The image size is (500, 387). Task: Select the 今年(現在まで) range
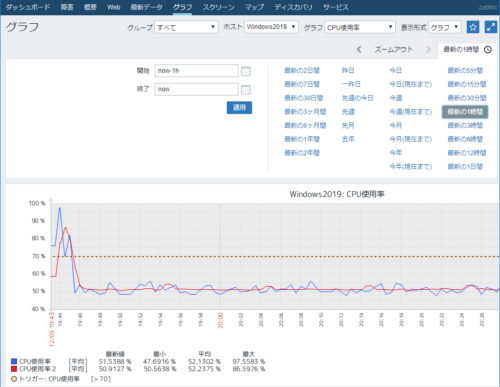pos(411,167)
